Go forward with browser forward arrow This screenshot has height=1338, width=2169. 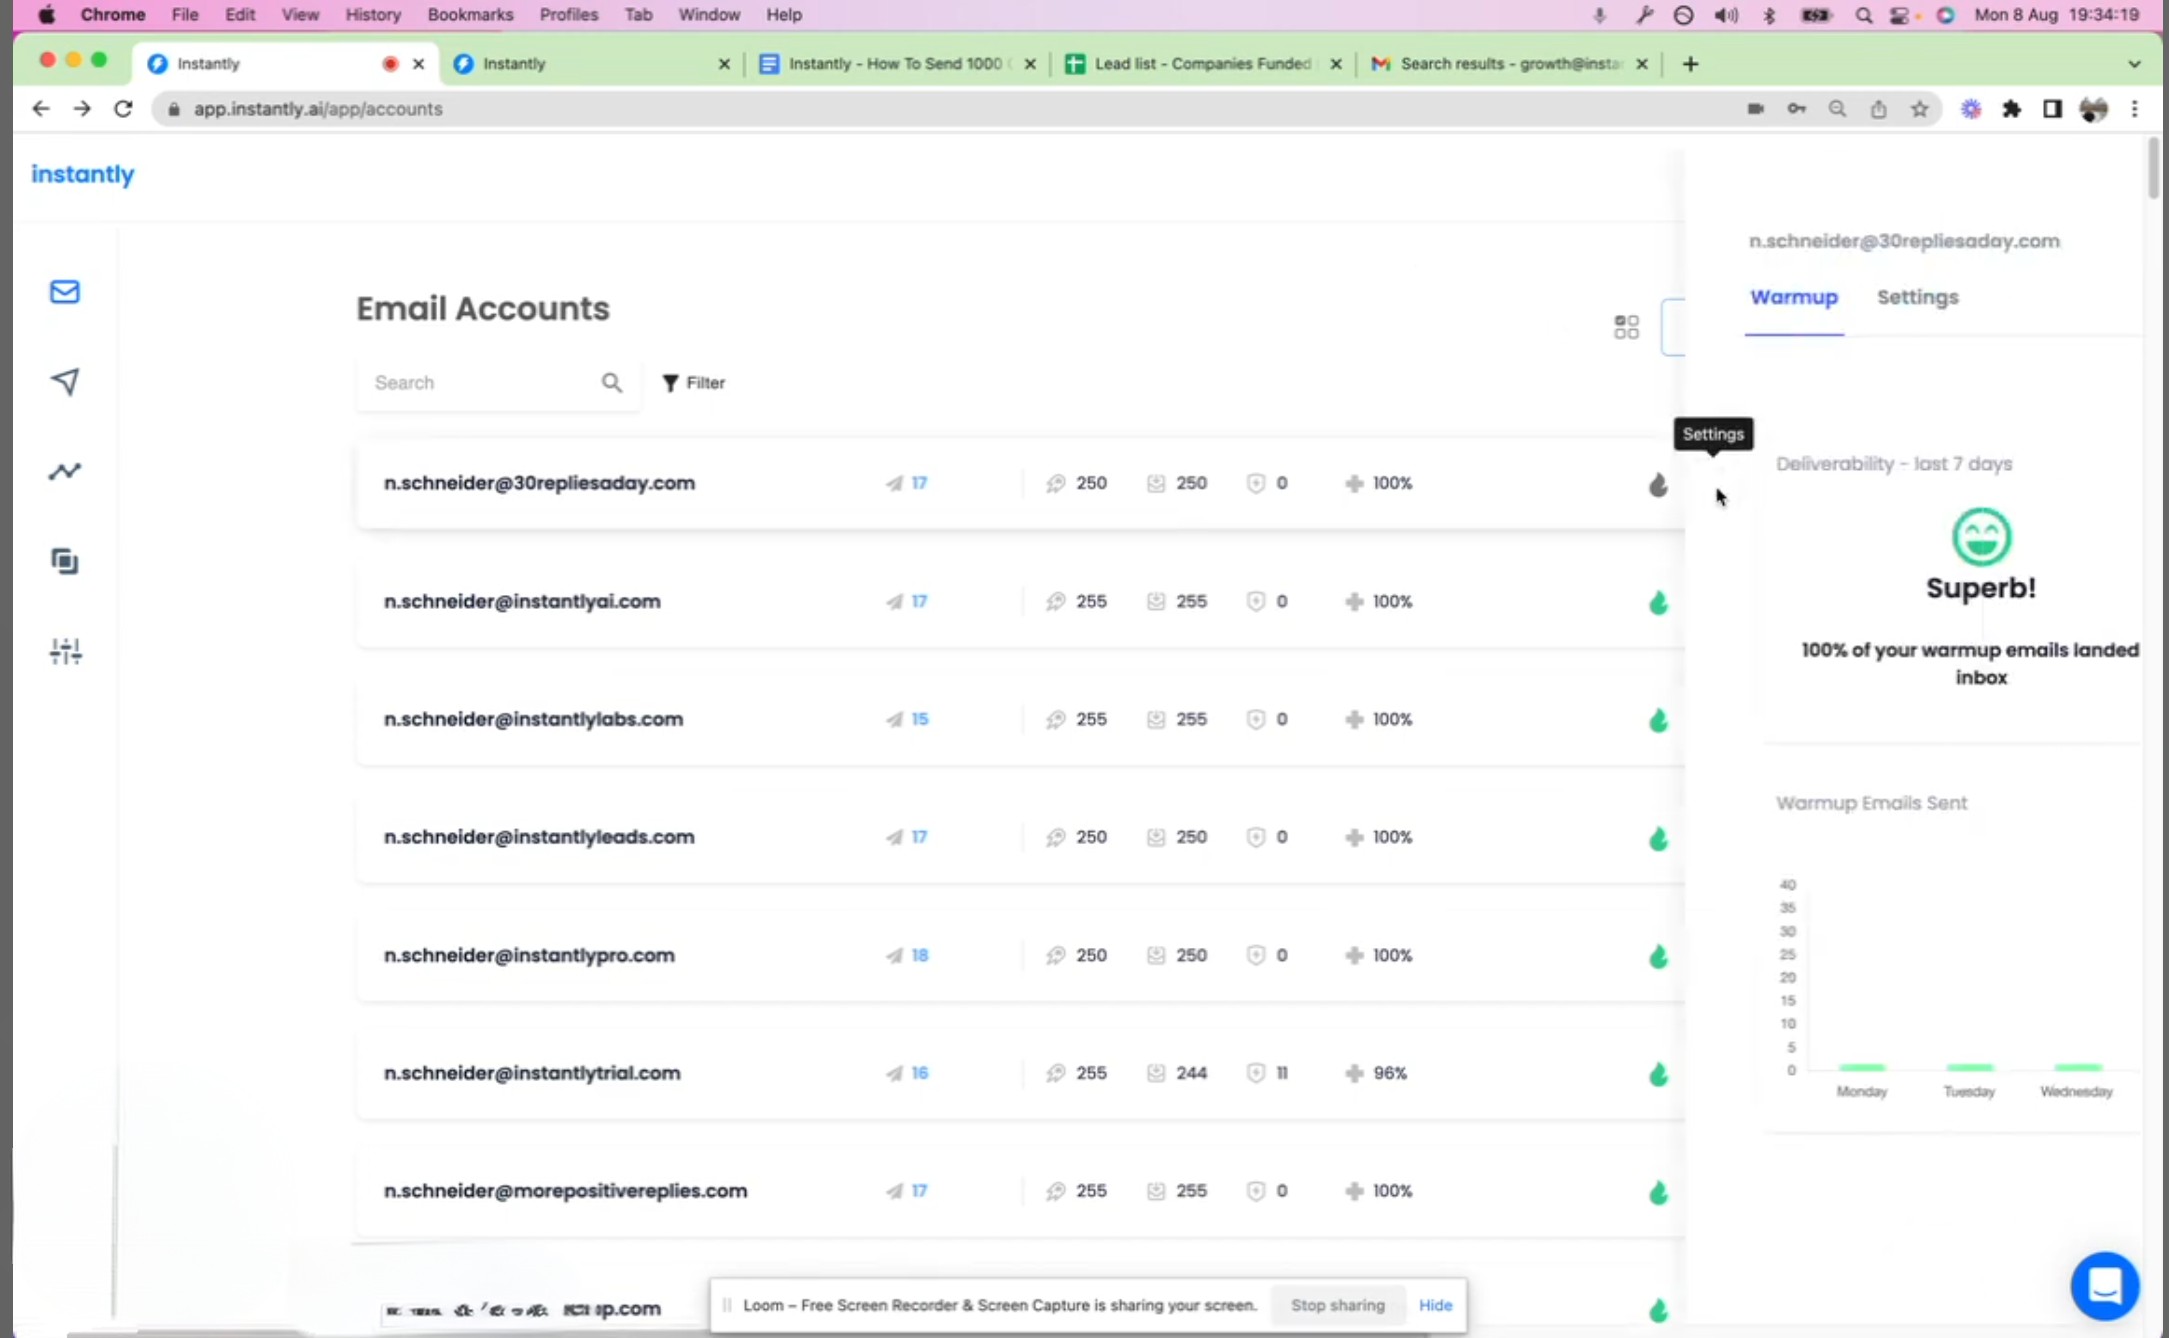[x=82, y=109]
